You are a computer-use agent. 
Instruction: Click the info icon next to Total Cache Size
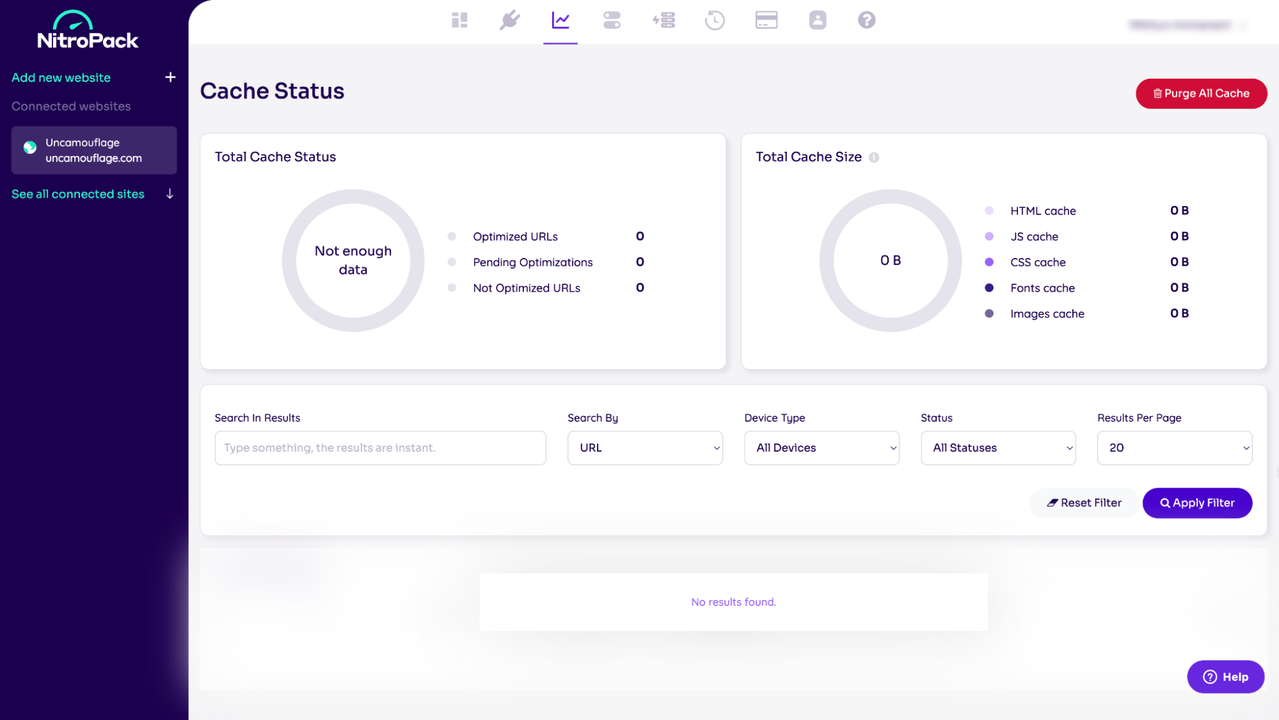[x=874, y=157]
